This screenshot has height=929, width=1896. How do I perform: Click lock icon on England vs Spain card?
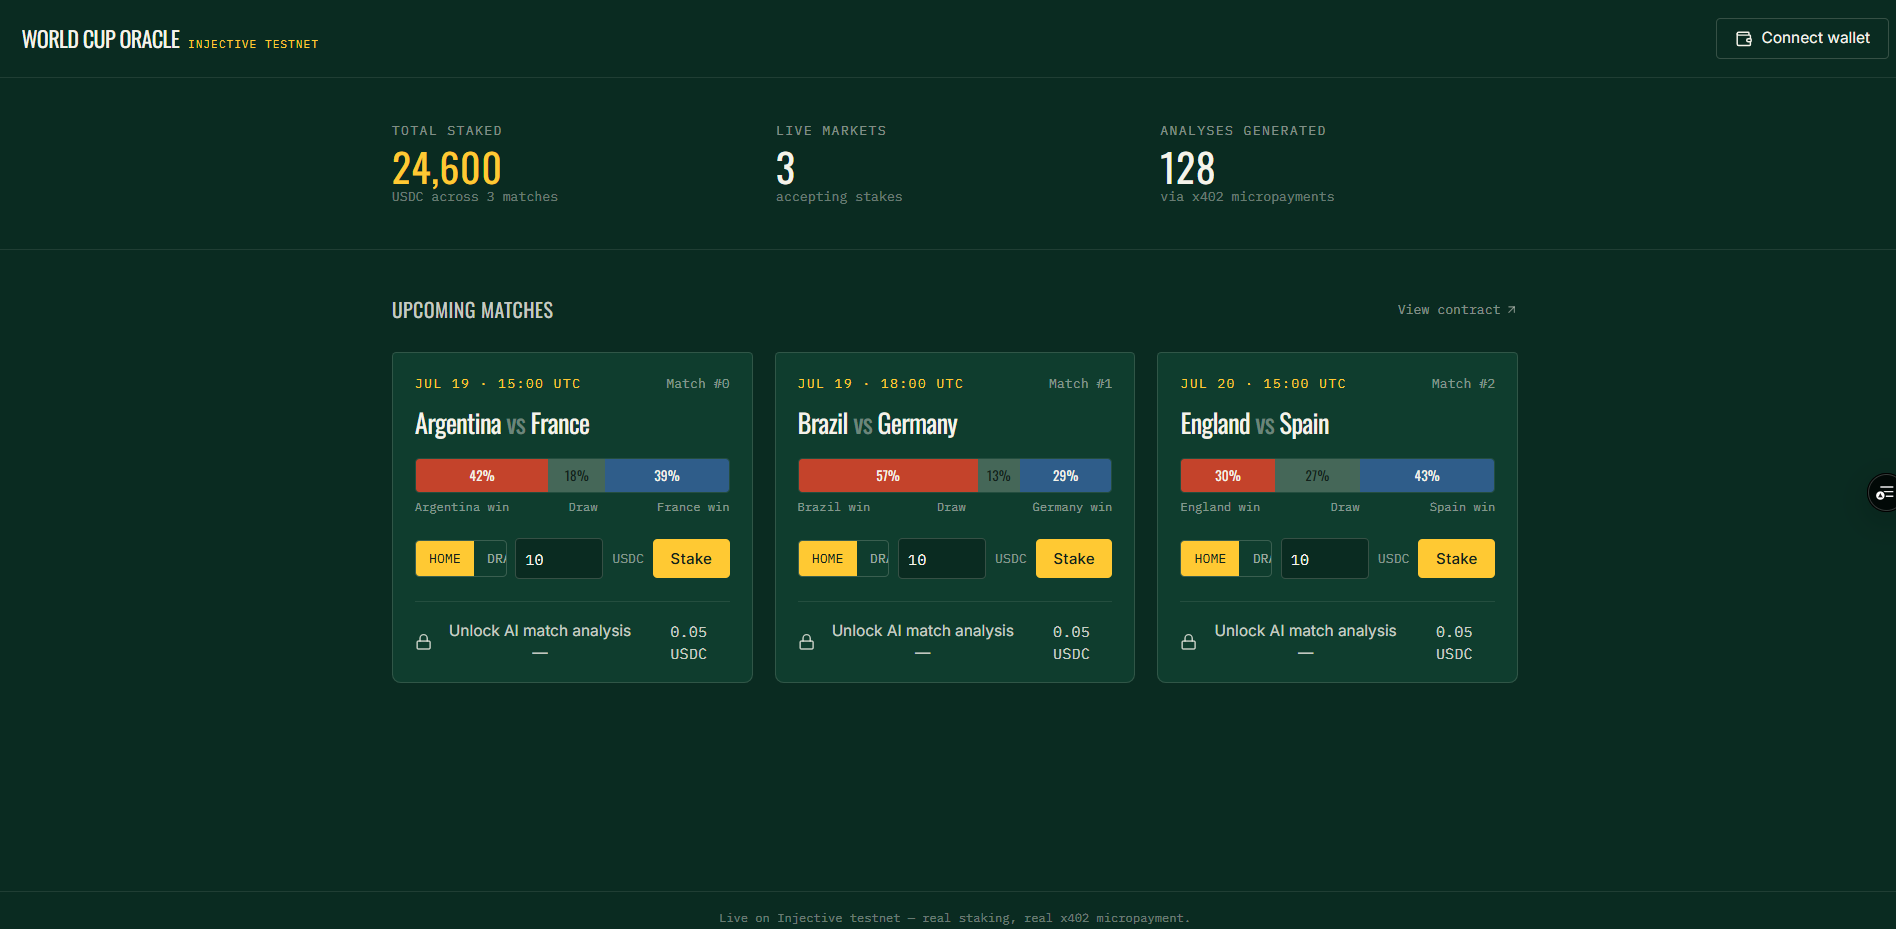coord(1189,642)
